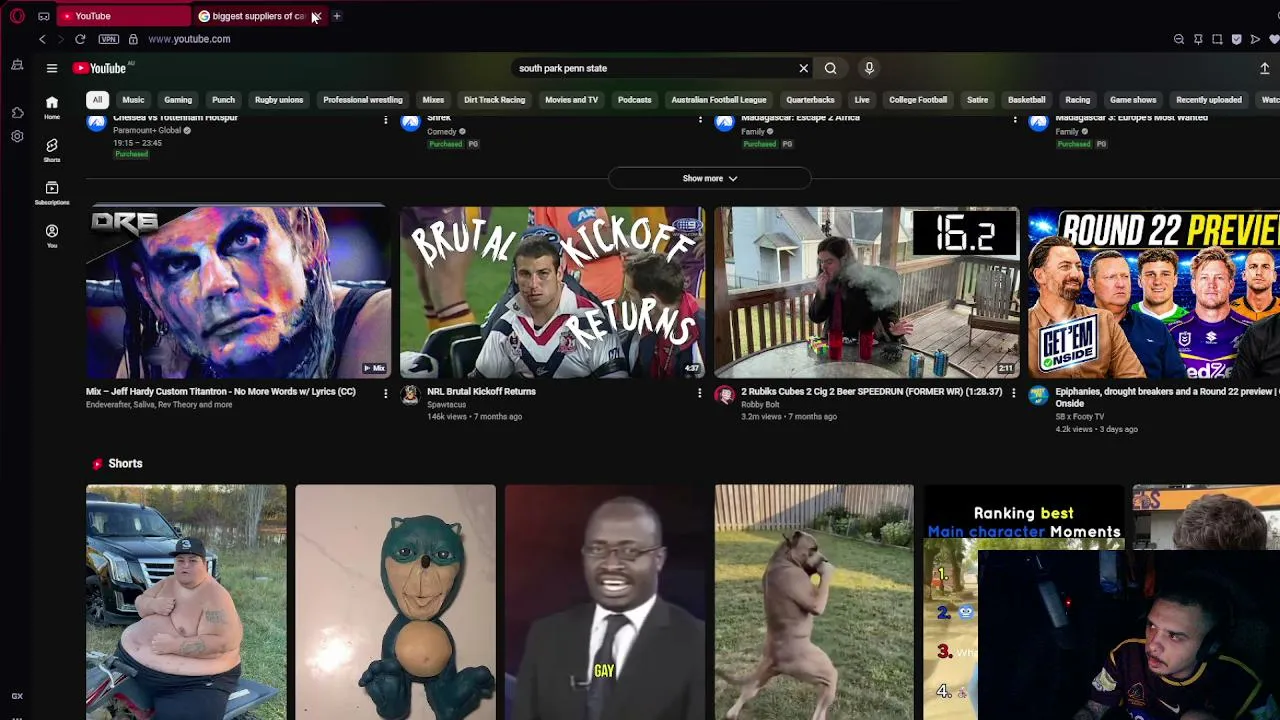
Task: Switch to the YouTube tab
Action: [123, 16]
